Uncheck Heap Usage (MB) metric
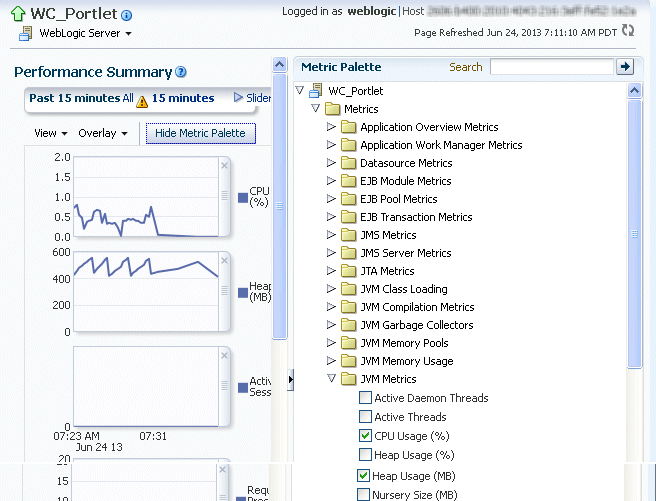 point(363,475)
